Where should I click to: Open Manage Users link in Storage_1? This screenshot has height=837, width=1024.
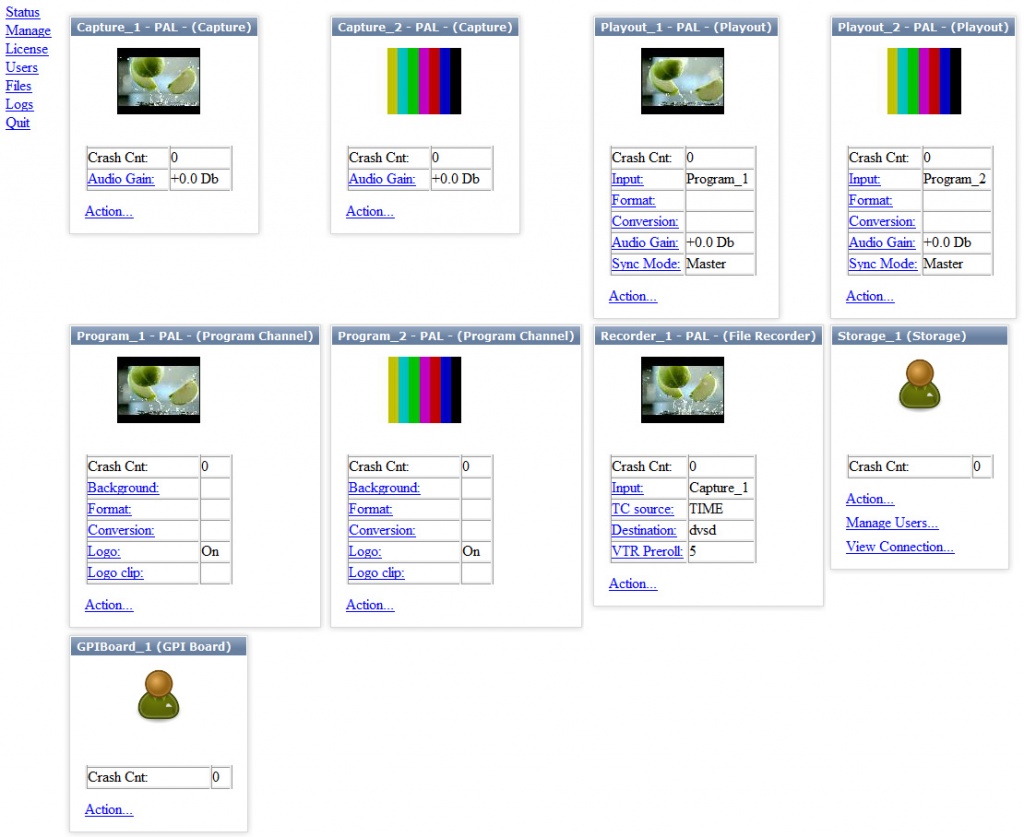tap(892, 522)
